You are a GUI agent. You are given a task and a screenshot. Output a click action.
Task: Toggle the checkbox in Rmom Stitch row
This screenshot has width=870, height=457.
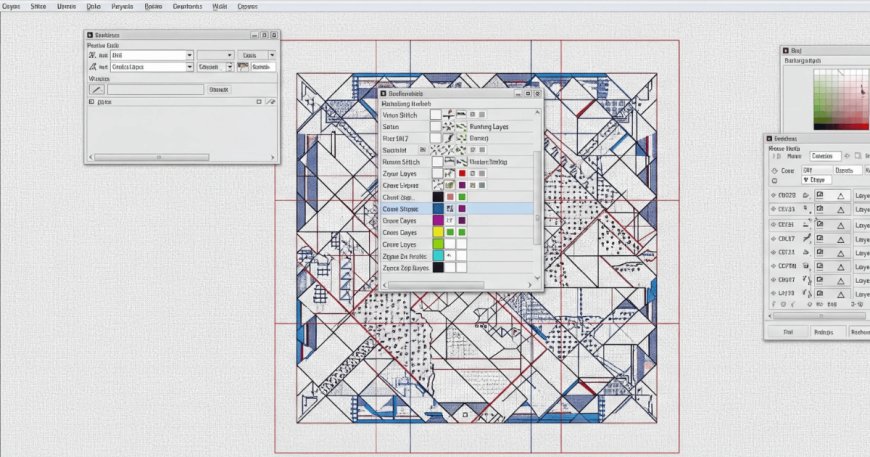pos(437,161)
